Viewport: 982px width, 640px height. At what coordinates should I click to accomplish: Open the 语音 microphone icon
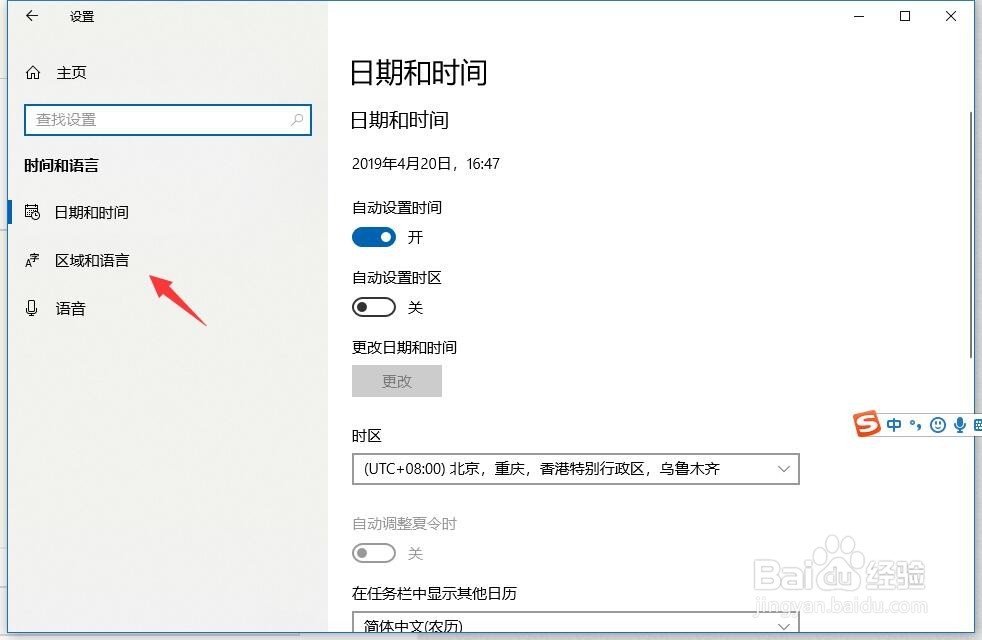31,308
